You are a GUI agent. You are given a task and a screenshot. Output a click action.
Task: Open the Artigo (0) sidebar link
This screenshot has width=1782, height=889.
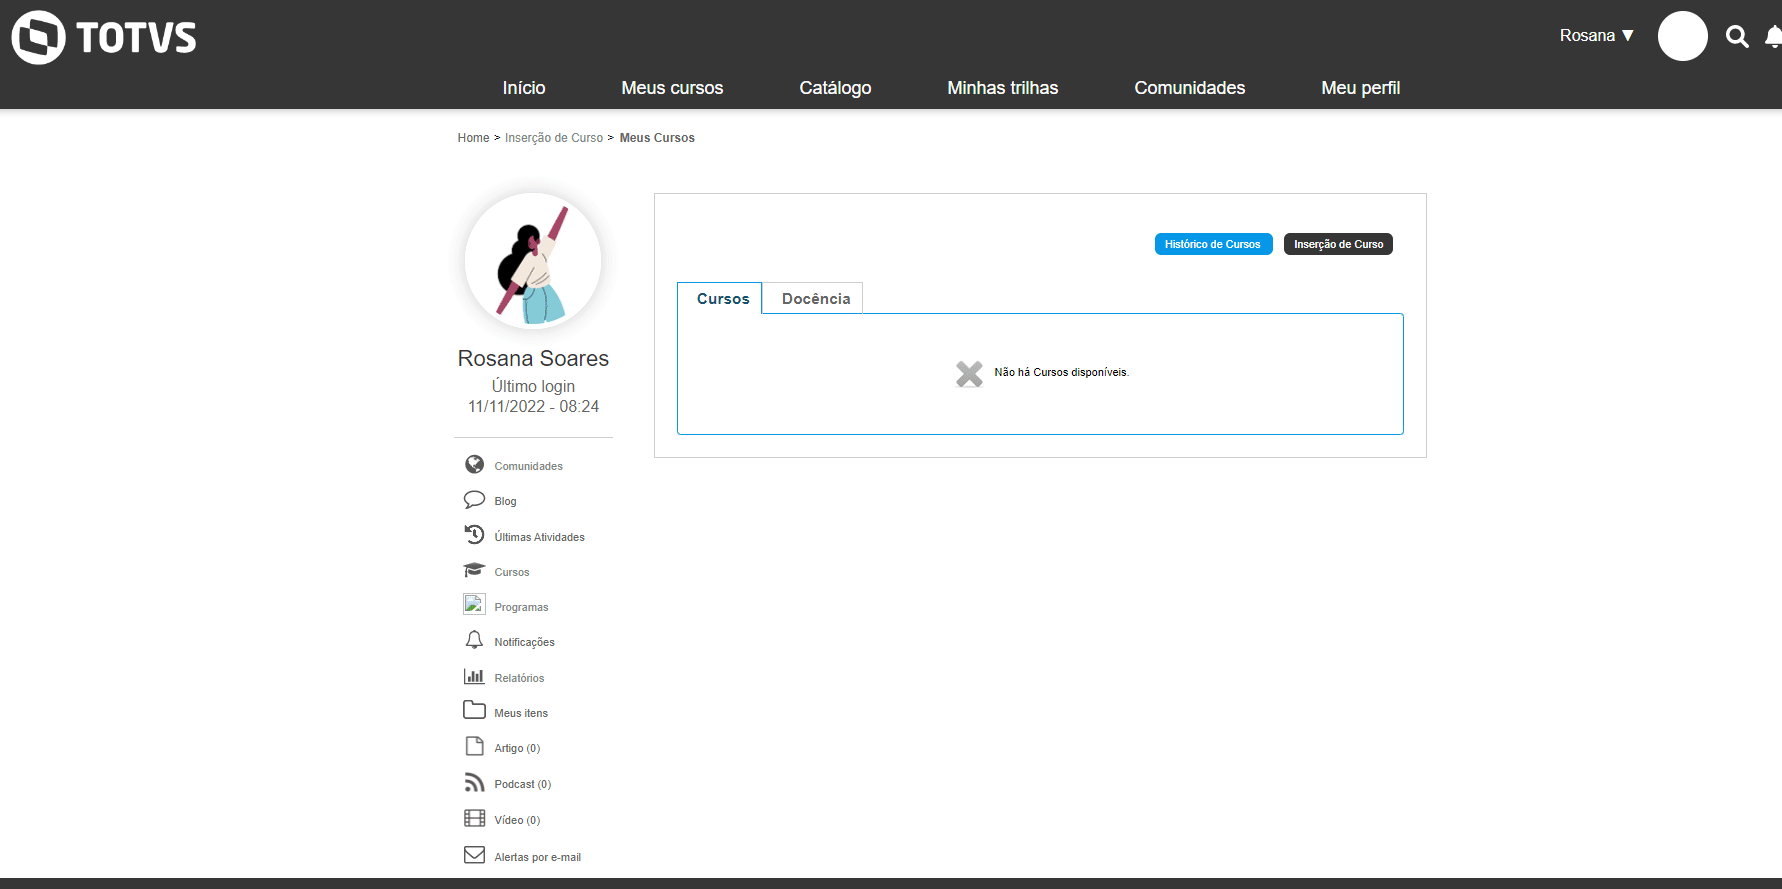tap(517, 748)
